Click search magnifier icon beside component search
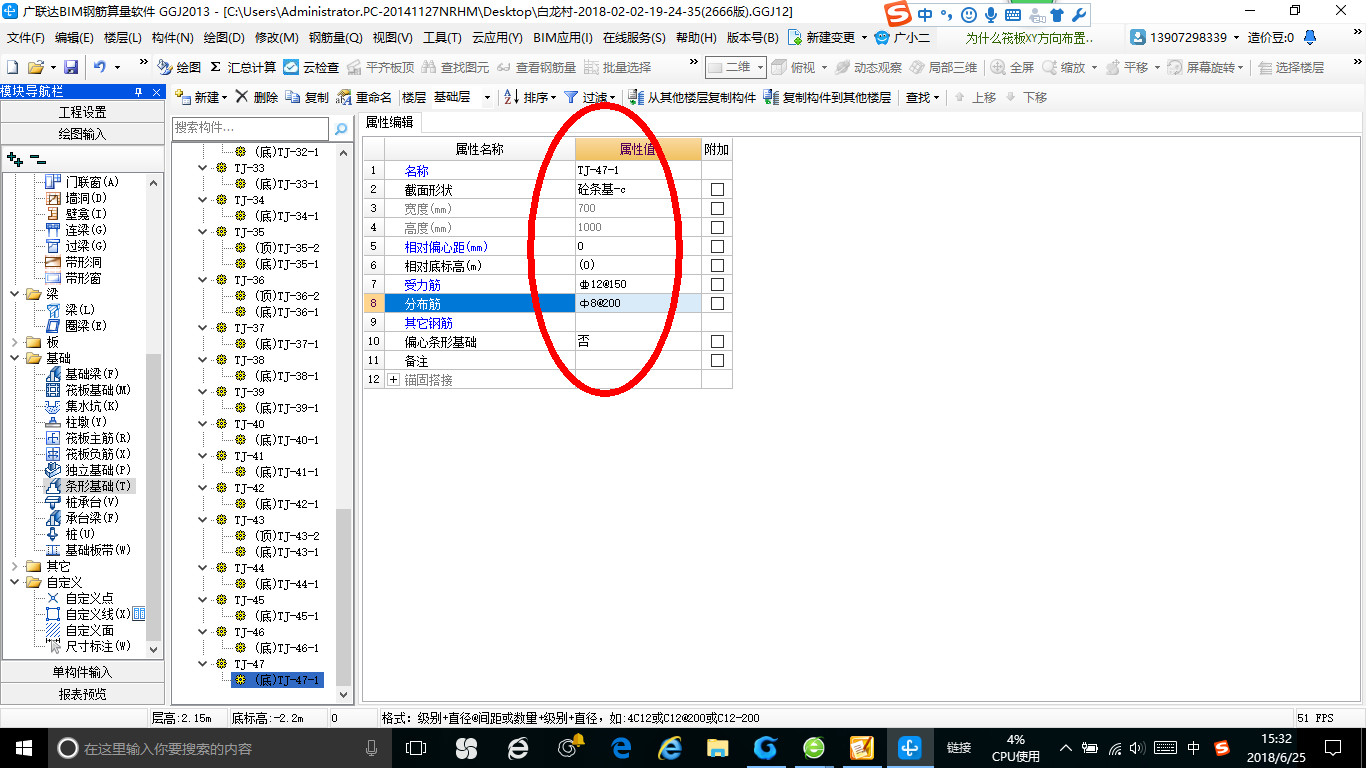Screen dimensions: 1366x768 (341, 128)
